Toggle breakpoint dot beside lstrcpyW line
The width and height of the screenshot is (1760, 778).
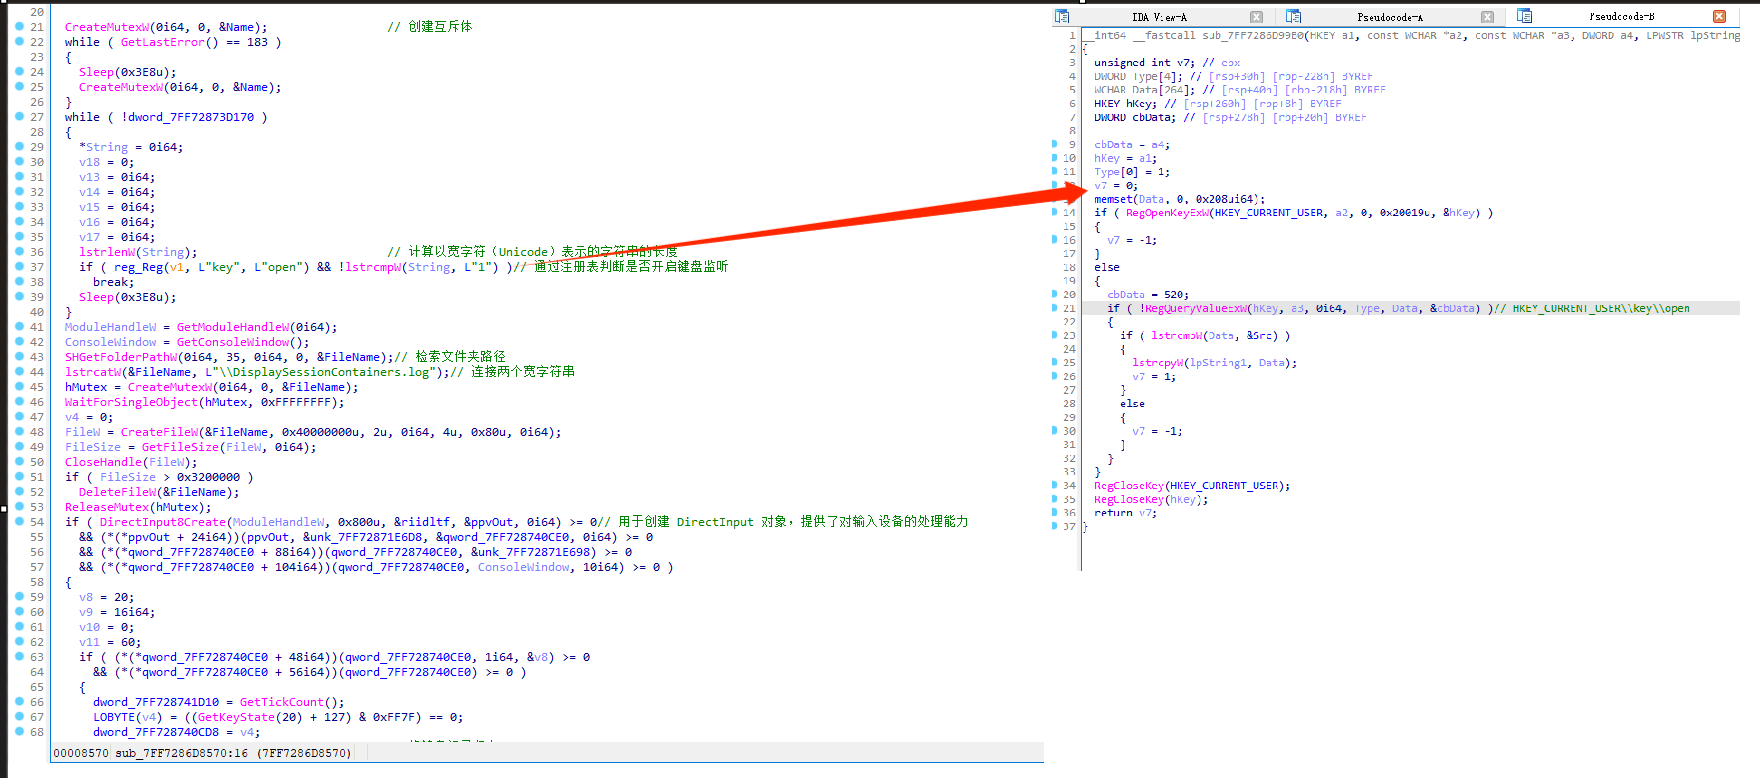tap(1055, 362)
